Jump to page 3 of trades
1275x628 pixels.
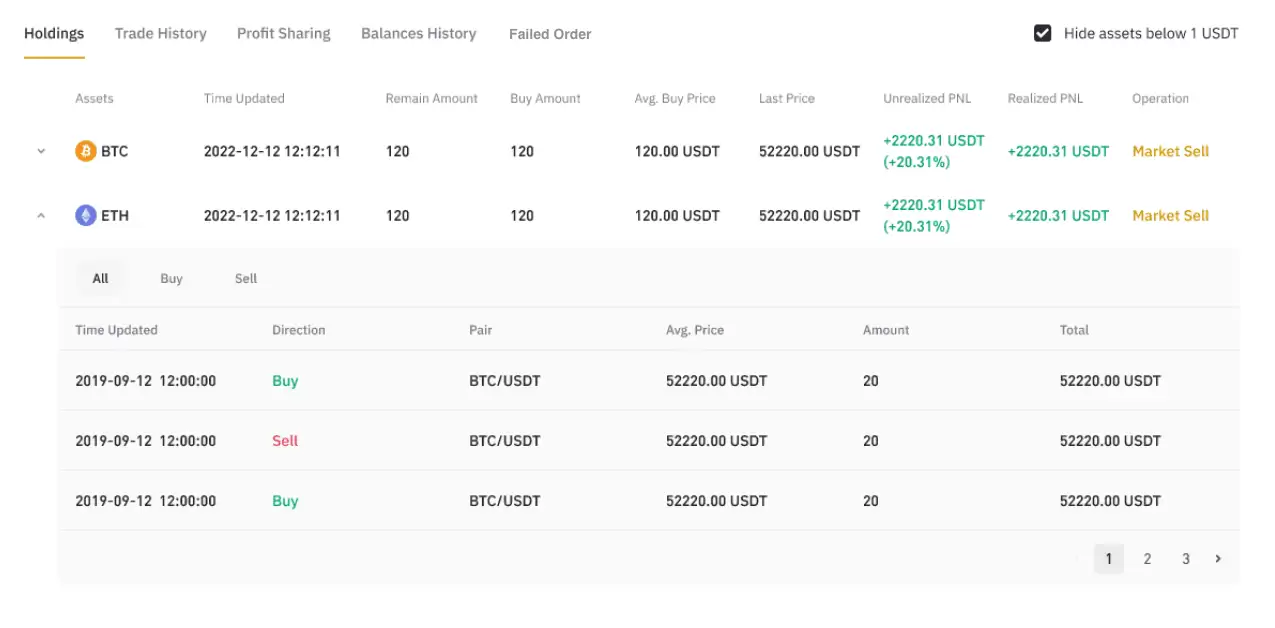point(1186,559)
